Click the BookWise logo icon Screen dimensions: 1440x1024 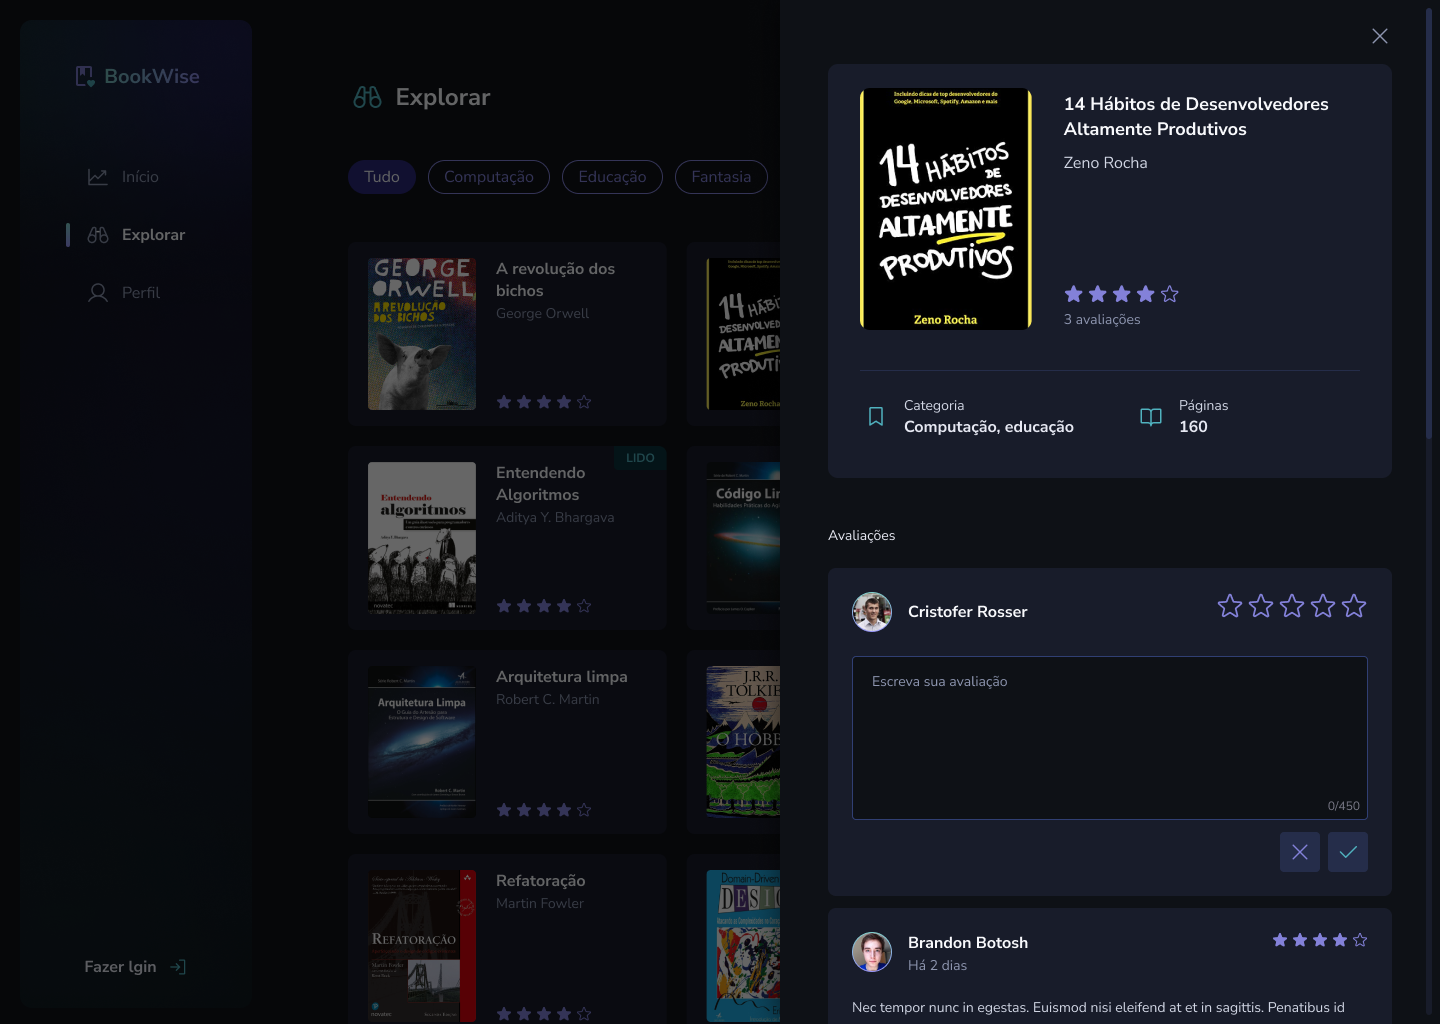click(85, 76)
